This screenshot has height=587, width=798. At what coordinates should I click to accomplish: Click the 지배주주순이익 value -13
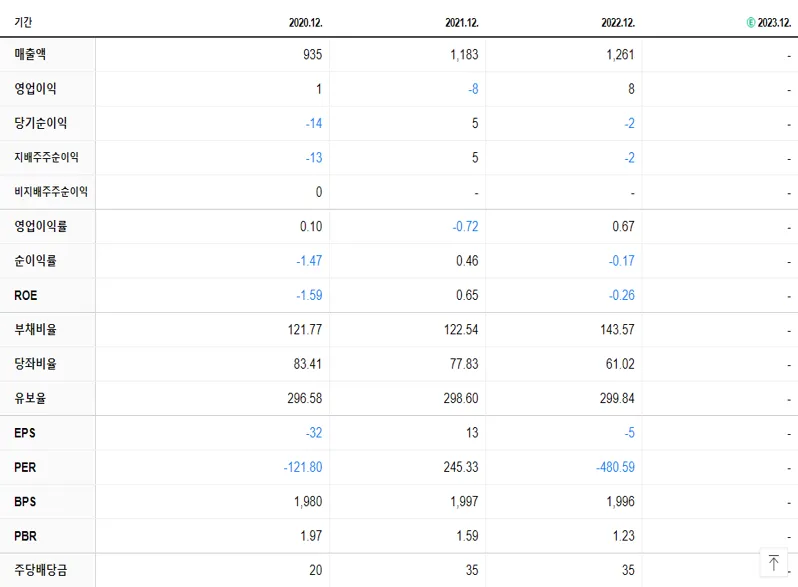314,158
